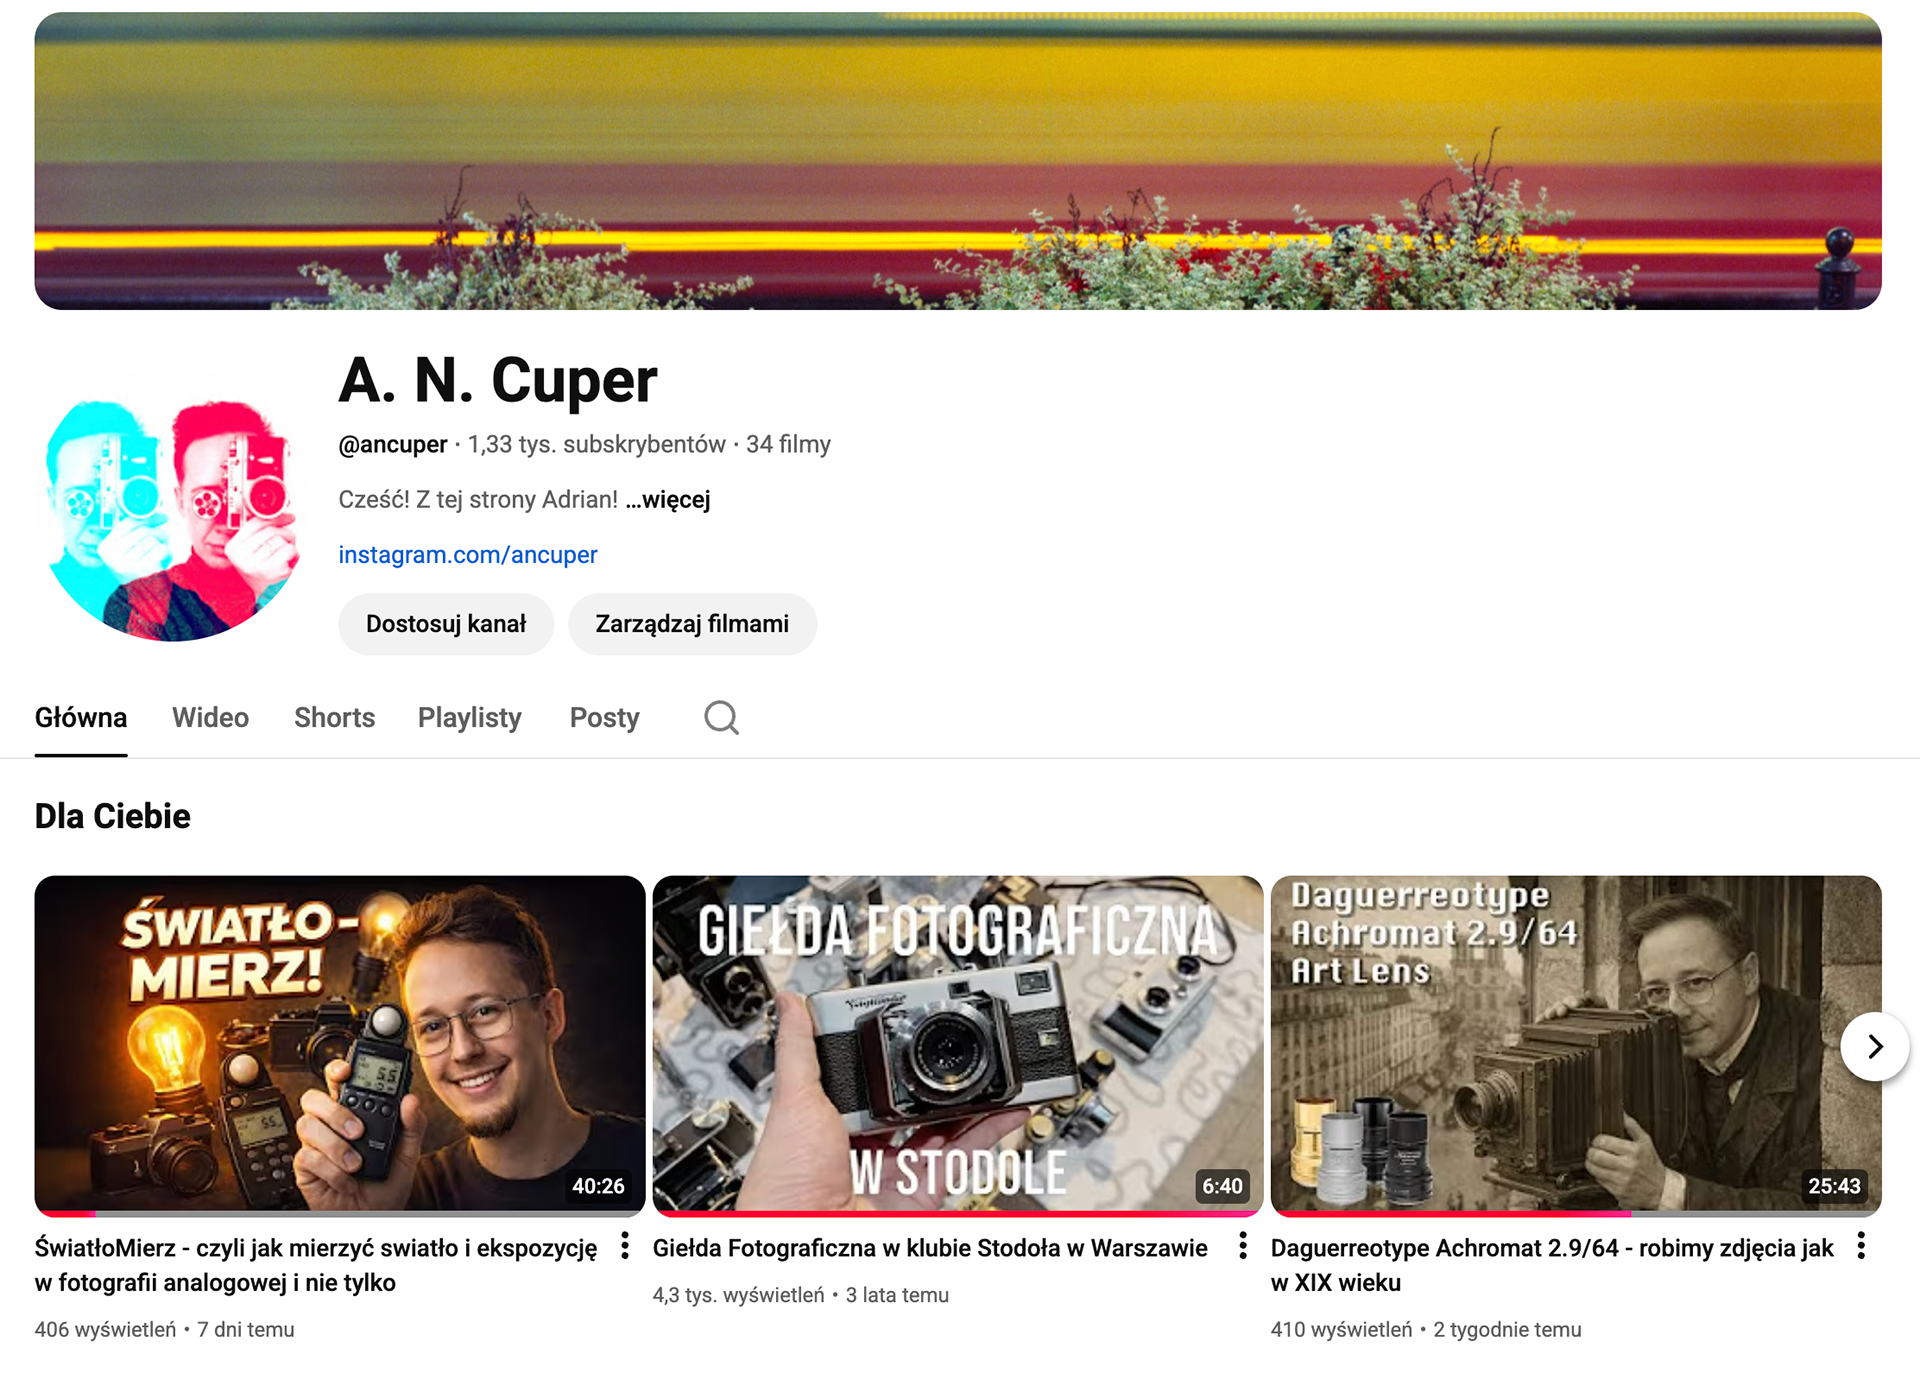
Task: Expand channel description with …więcej
Action: tap(668, 500)
